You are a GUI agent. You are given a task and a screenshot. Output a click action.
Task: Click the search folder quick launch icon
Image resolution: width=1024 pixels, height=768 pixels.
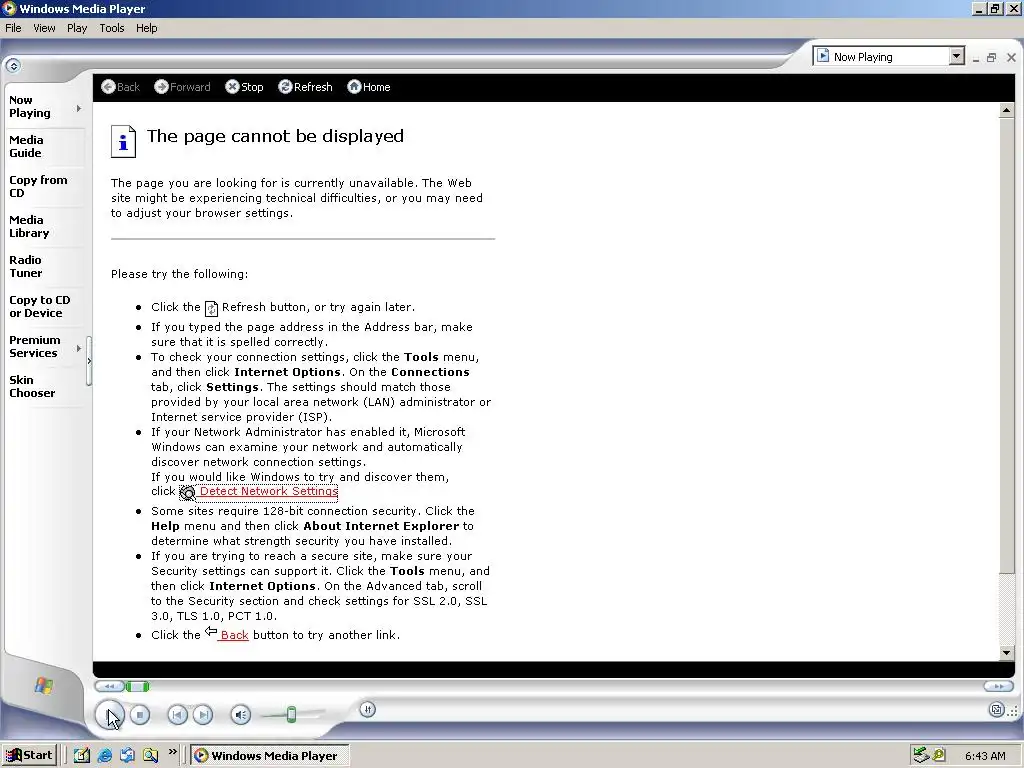(x=150, y=755)
